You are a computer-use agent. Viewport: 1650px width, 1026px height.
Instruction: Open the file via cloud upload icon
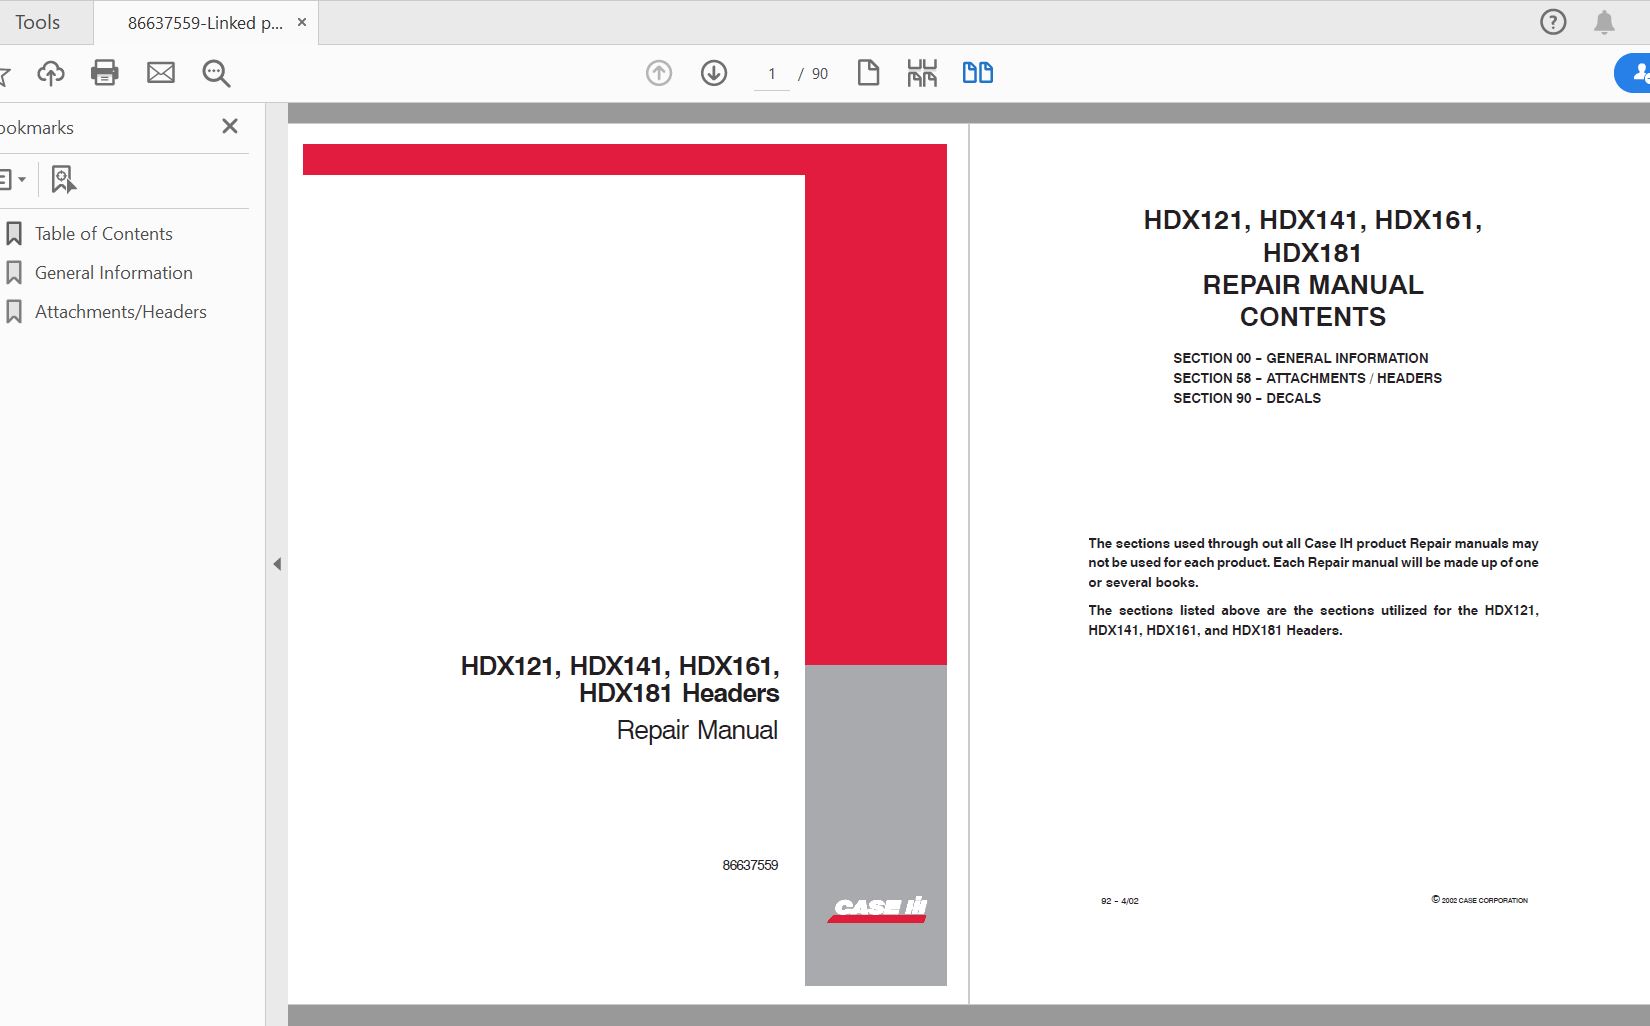click(50, 72)
